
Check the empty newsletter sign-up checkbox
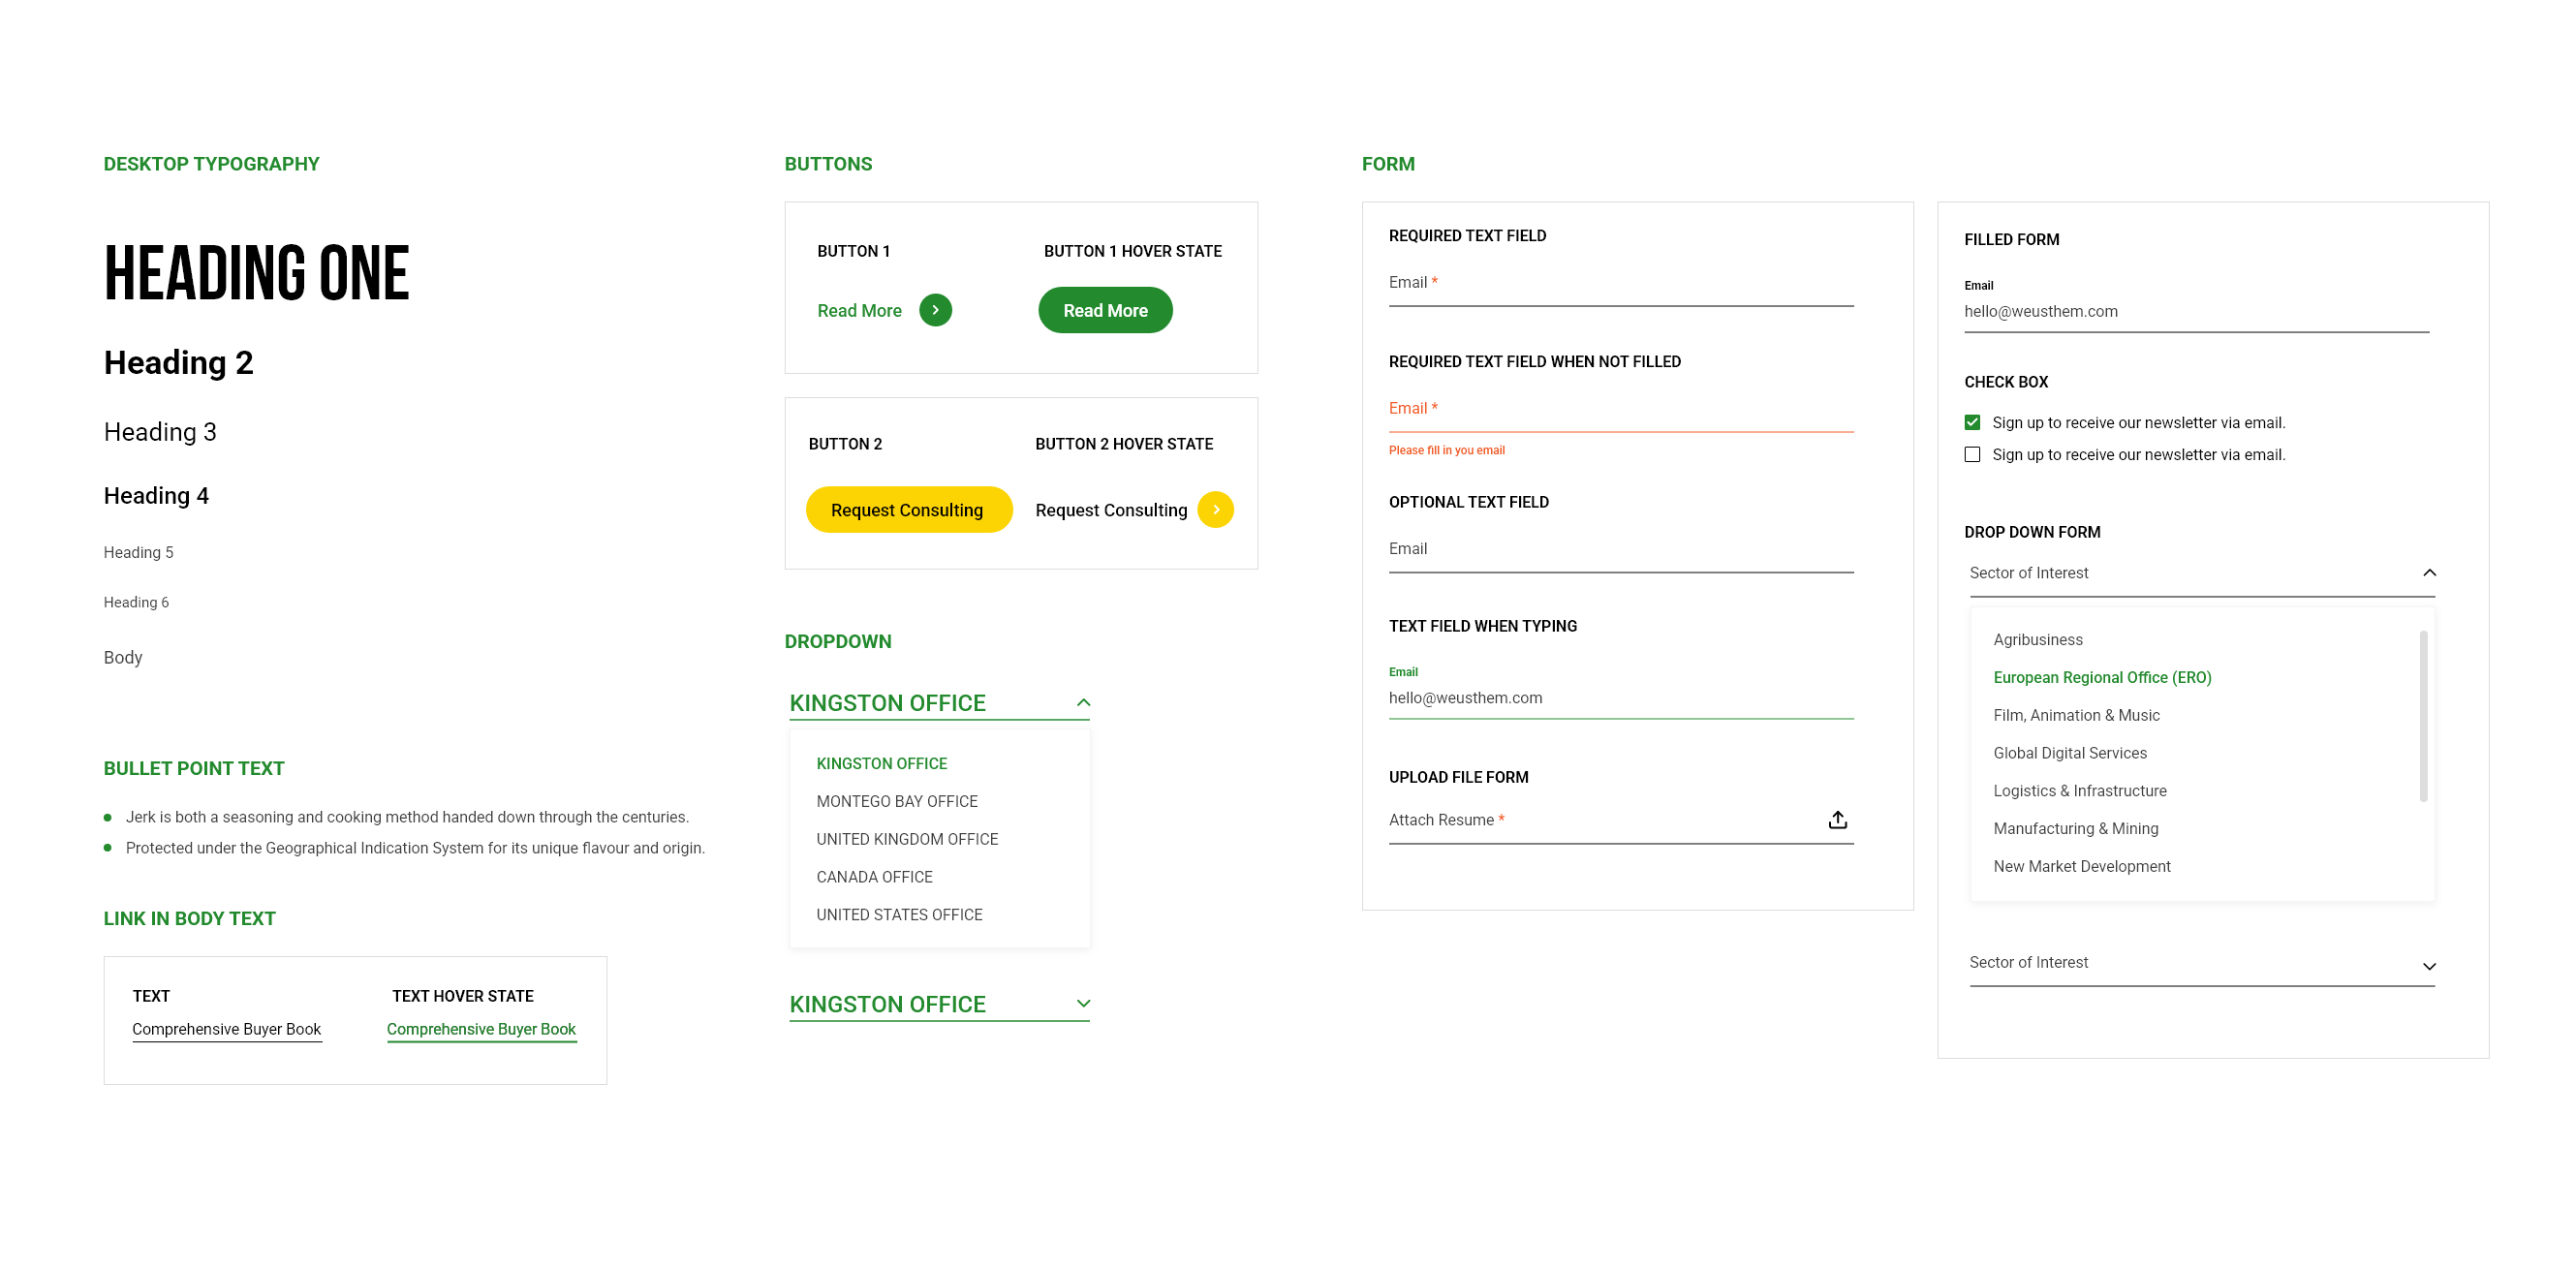coord(1972,454)
